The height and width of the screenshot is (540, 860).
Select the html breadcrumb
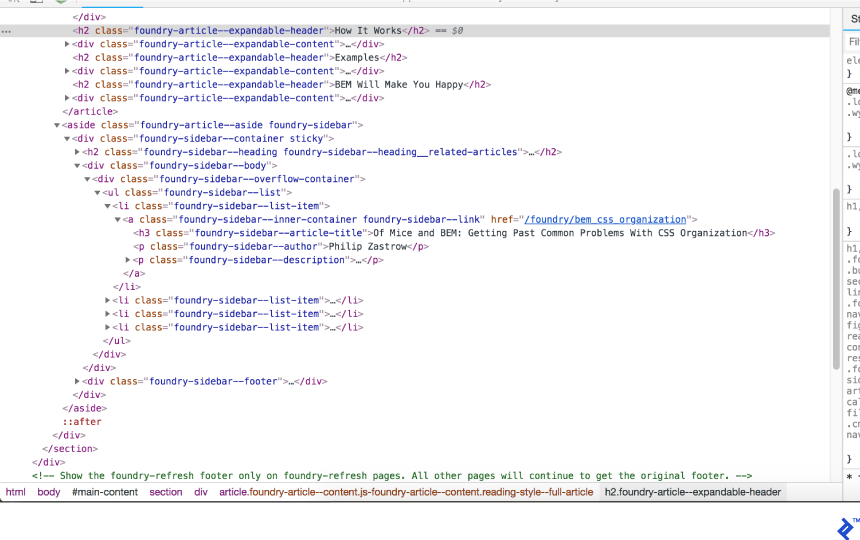click(x=15, y=492)
